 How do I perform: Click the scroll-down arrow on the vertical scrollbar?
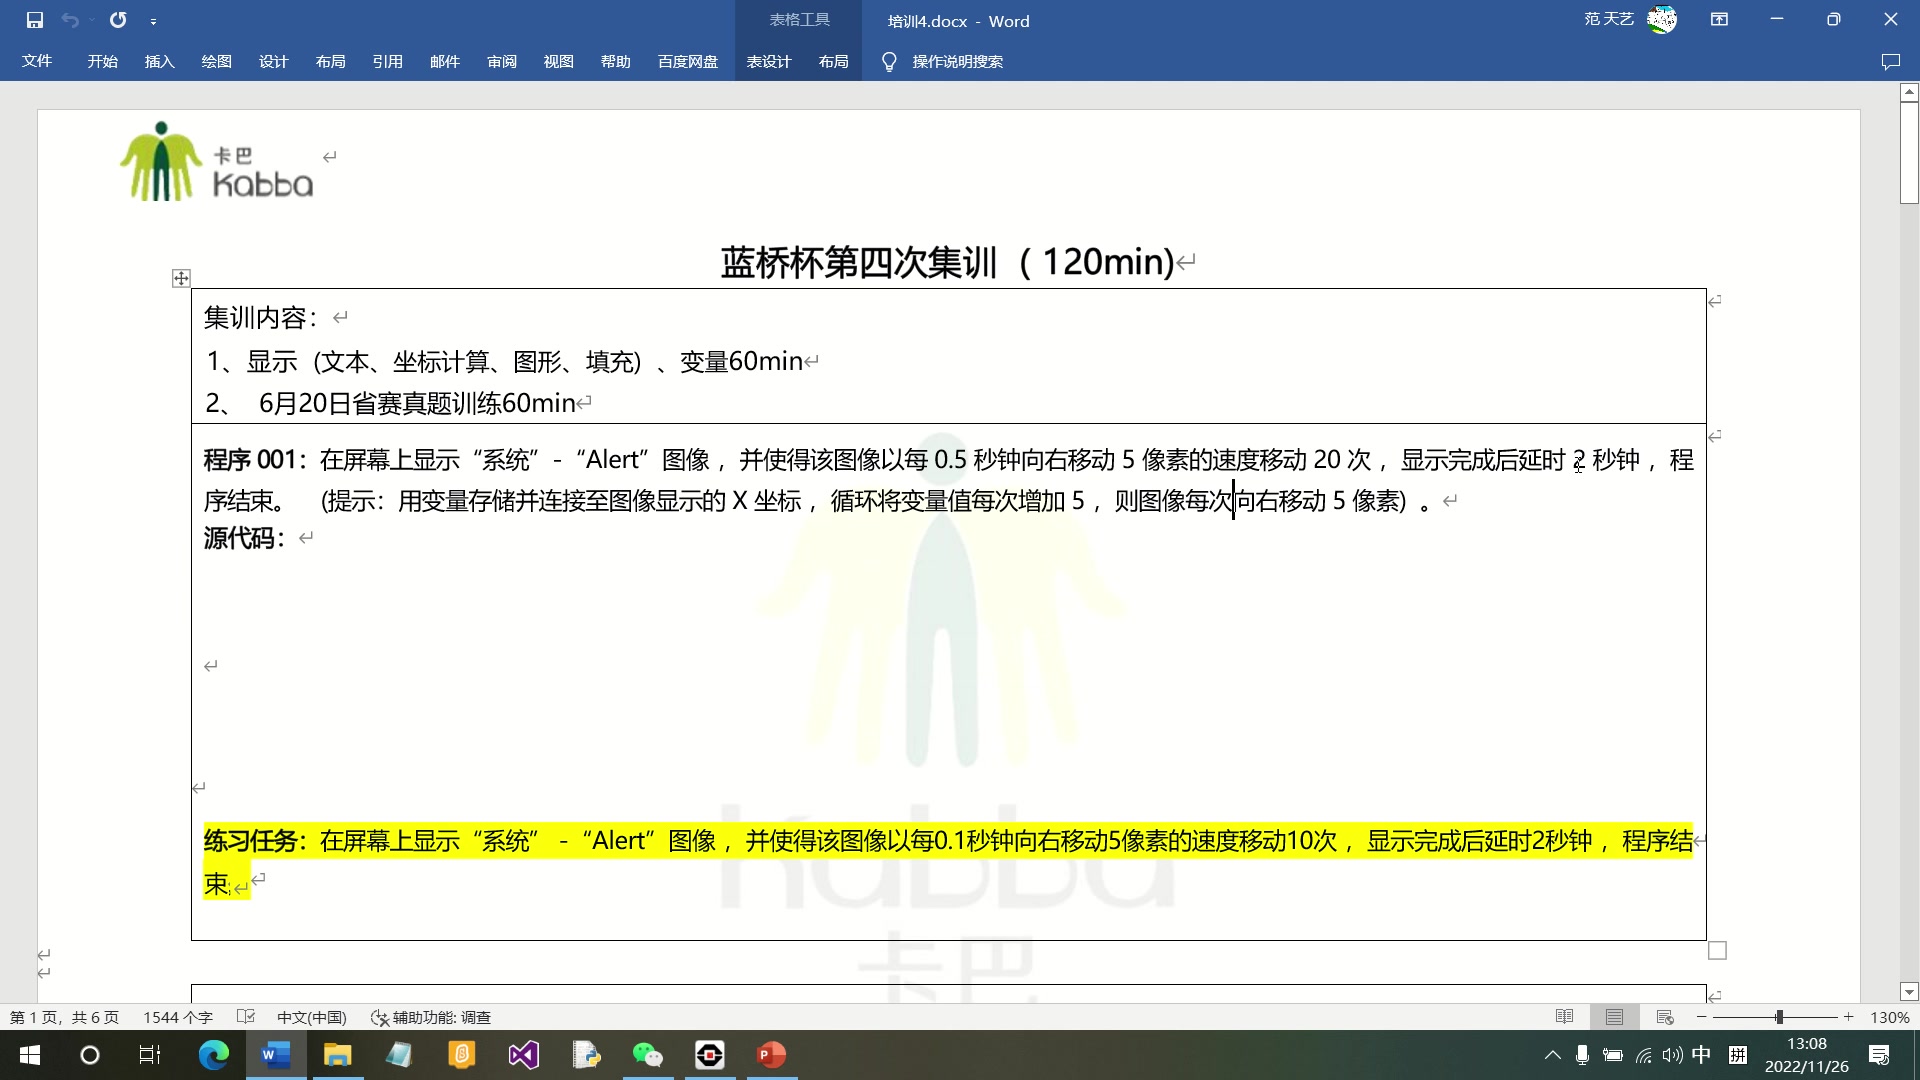point(1907,992)
